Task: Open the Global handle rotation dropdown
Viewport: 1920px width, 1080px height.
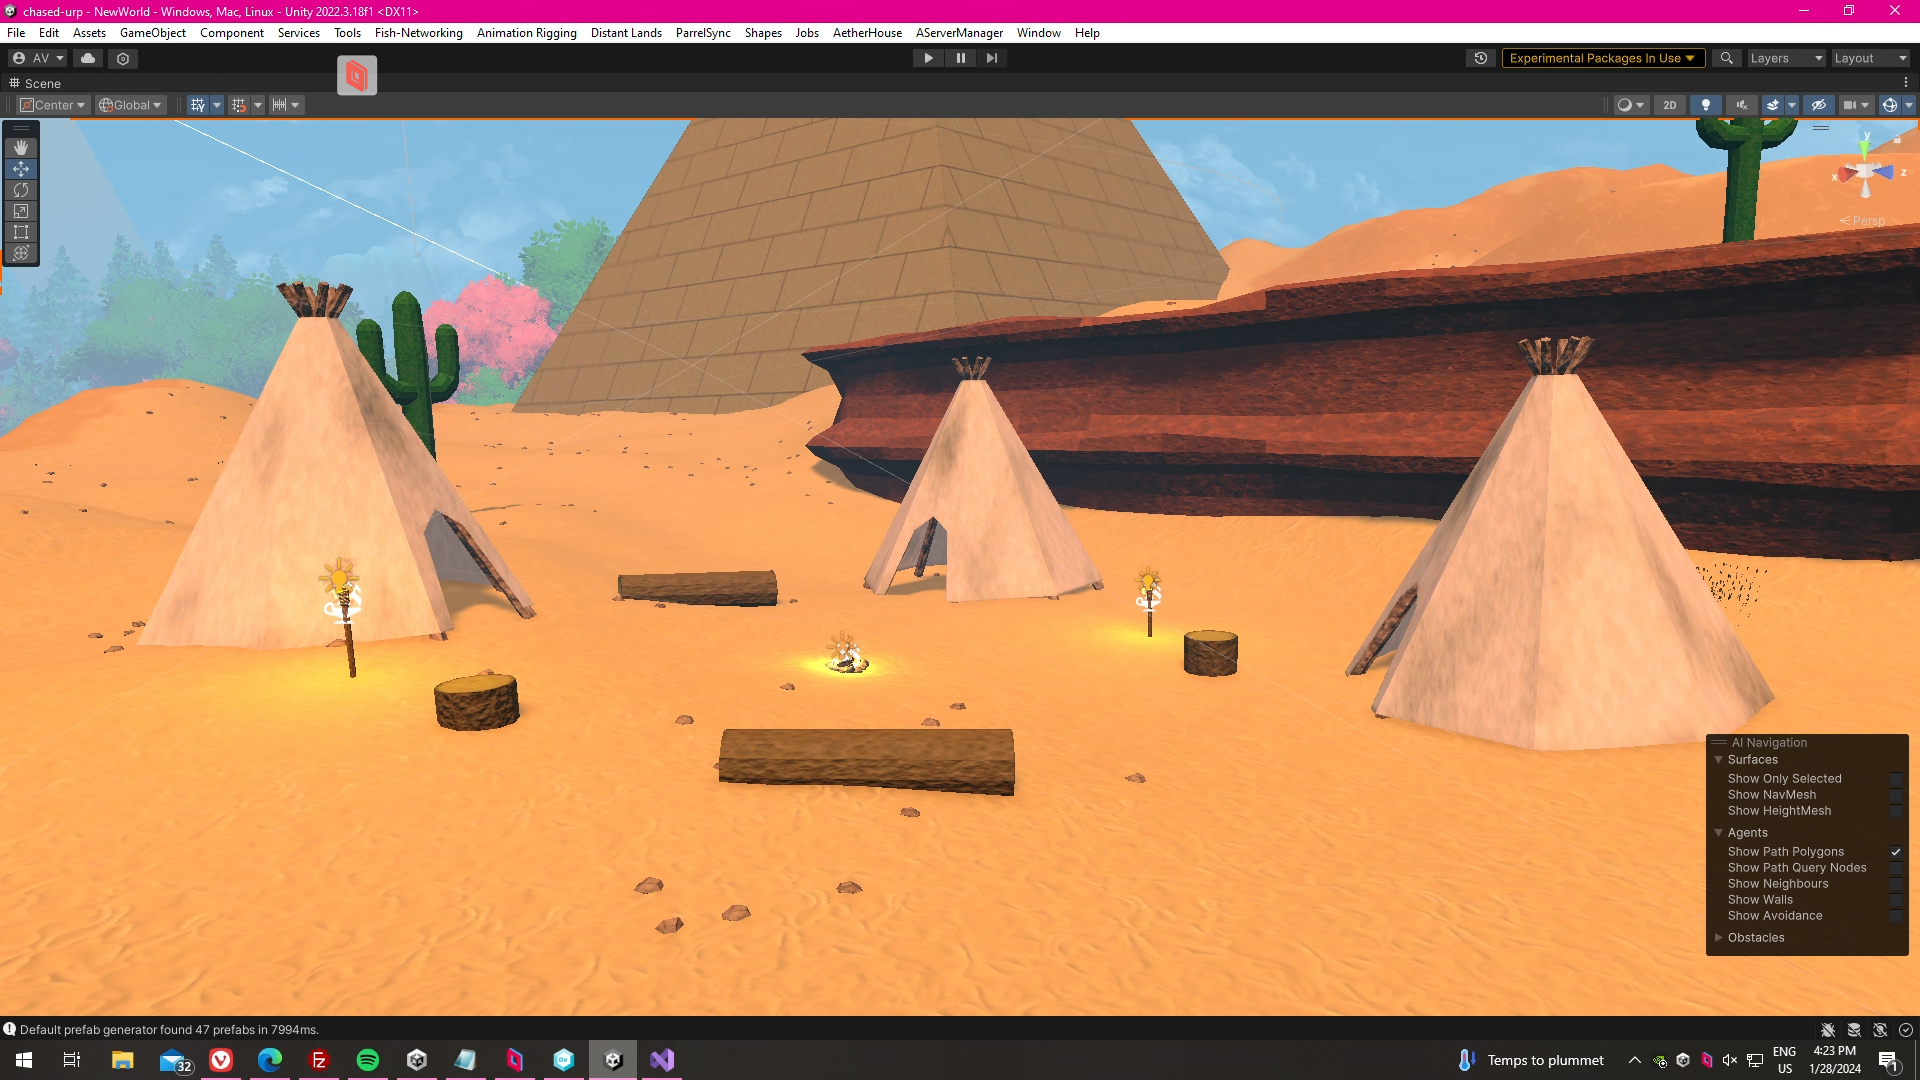Action: pyautogui.click(x=131, y=105)
